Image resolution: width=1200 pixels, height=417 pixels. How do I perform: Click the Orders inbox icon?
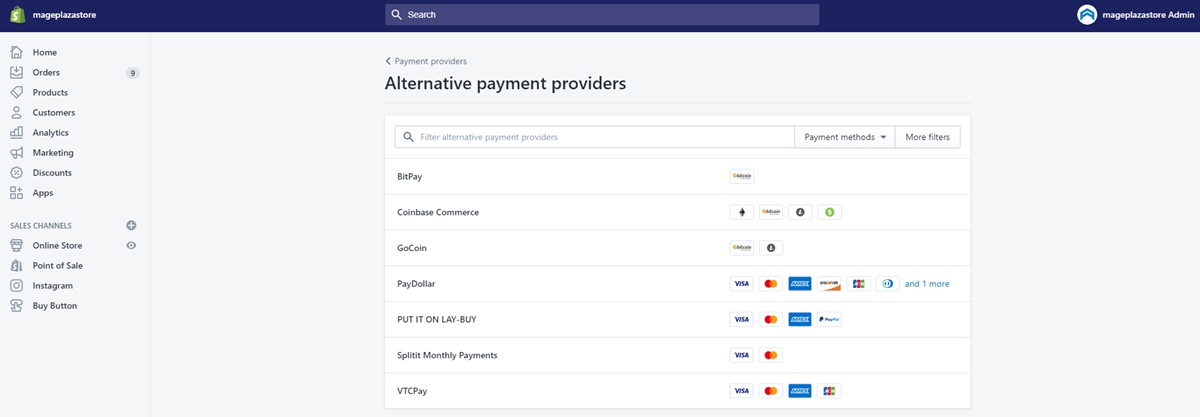(16, 72)
